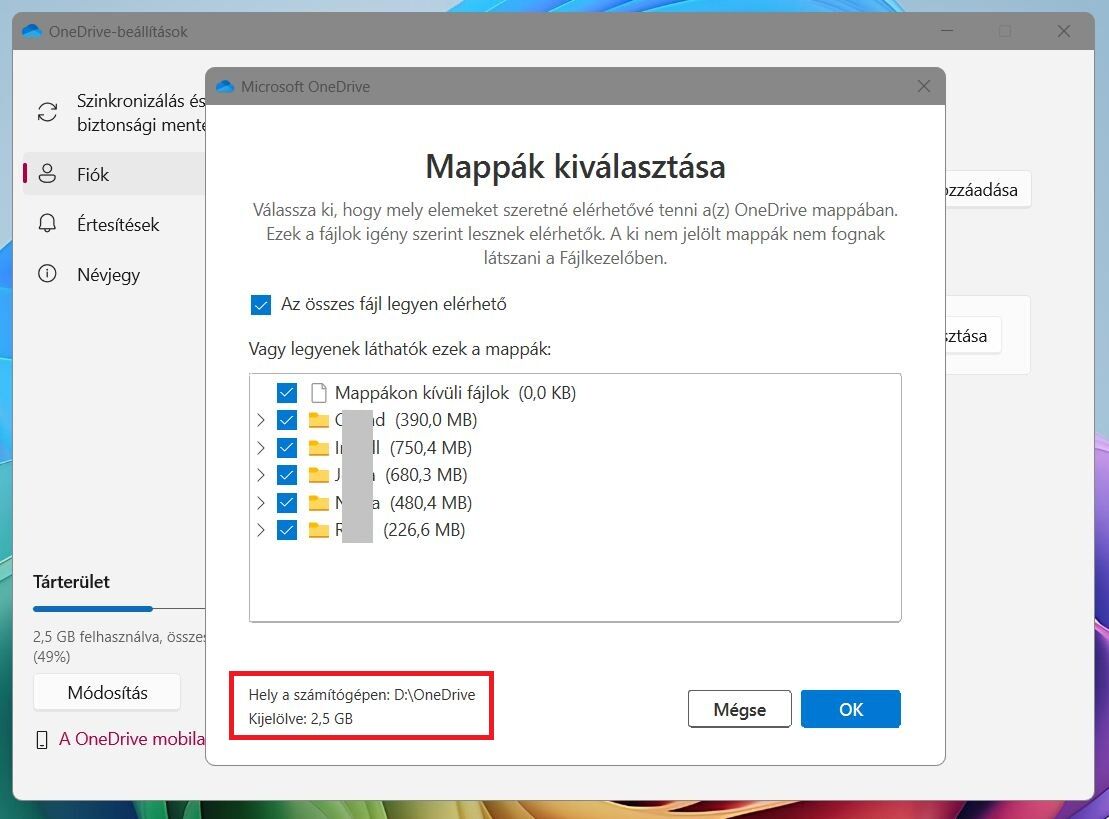Expand the 390,0 MB folder
The image size is (1109, 819).
pos(260,420)
